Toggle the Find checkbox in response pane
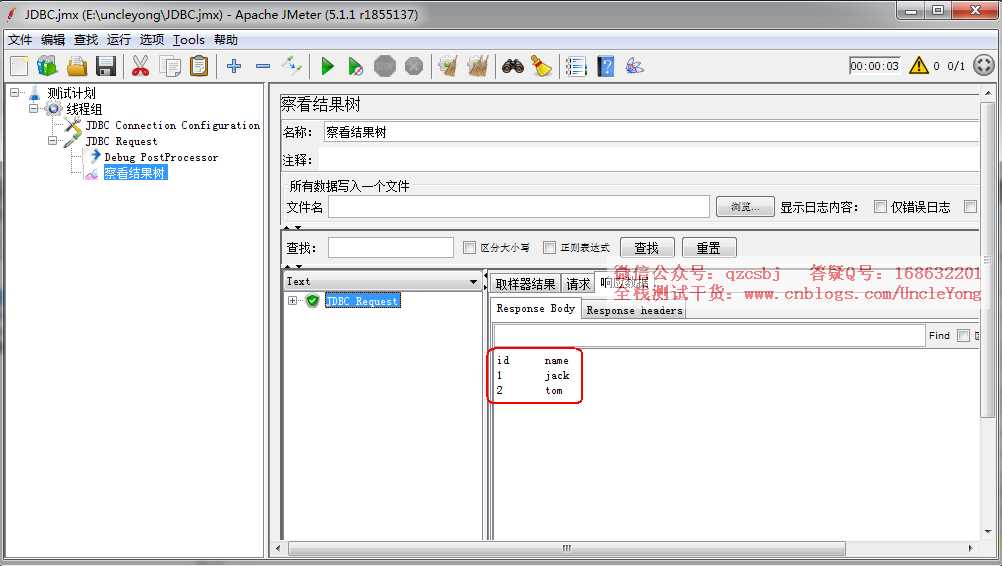Viewport: 1002px width, 566px height. (x=963, y=335)
